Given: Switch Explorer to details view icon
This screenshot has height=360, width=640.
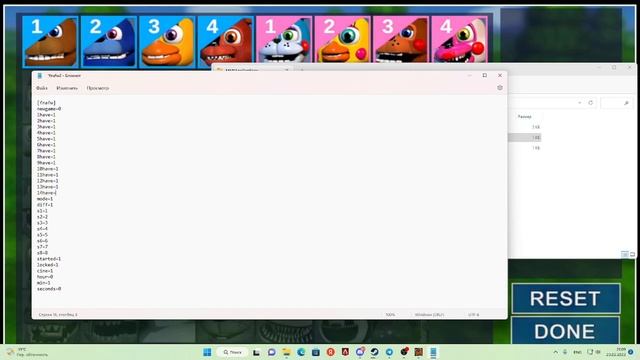Looking at the screenshot, I should click(624, 254).
